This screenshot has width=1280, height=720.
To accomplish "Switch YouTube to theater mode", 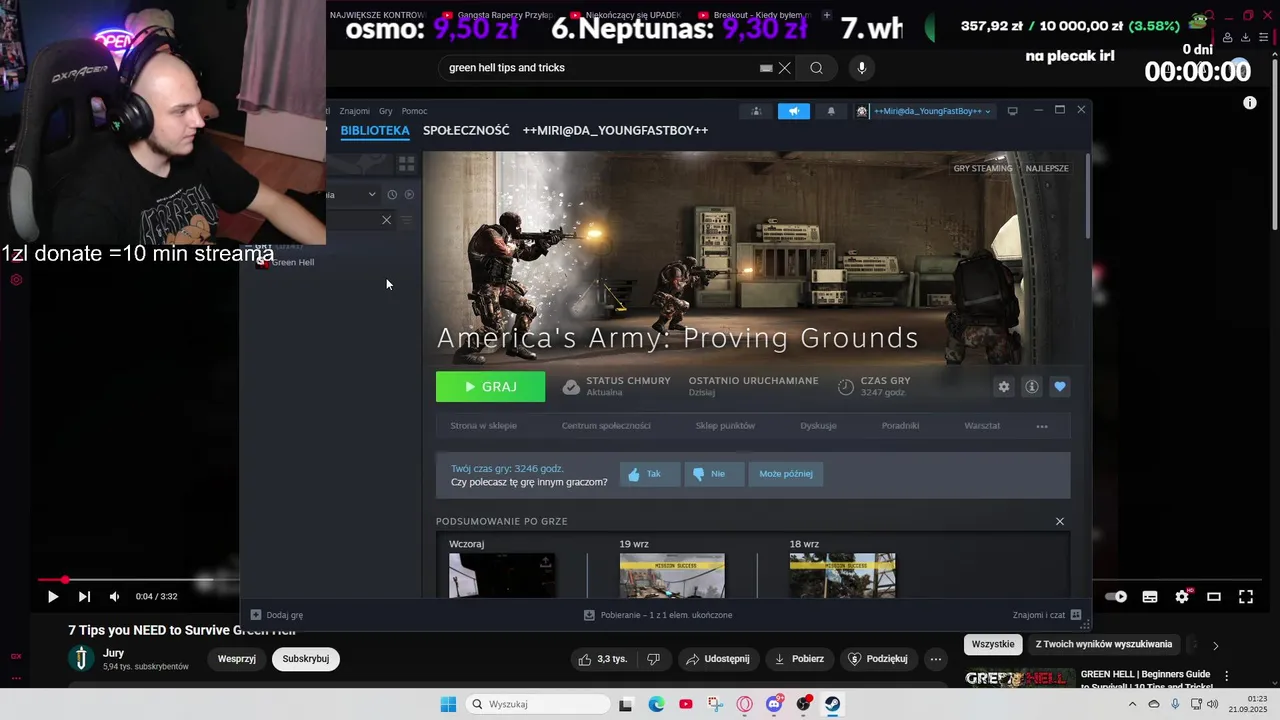I will coord(1214,597).
